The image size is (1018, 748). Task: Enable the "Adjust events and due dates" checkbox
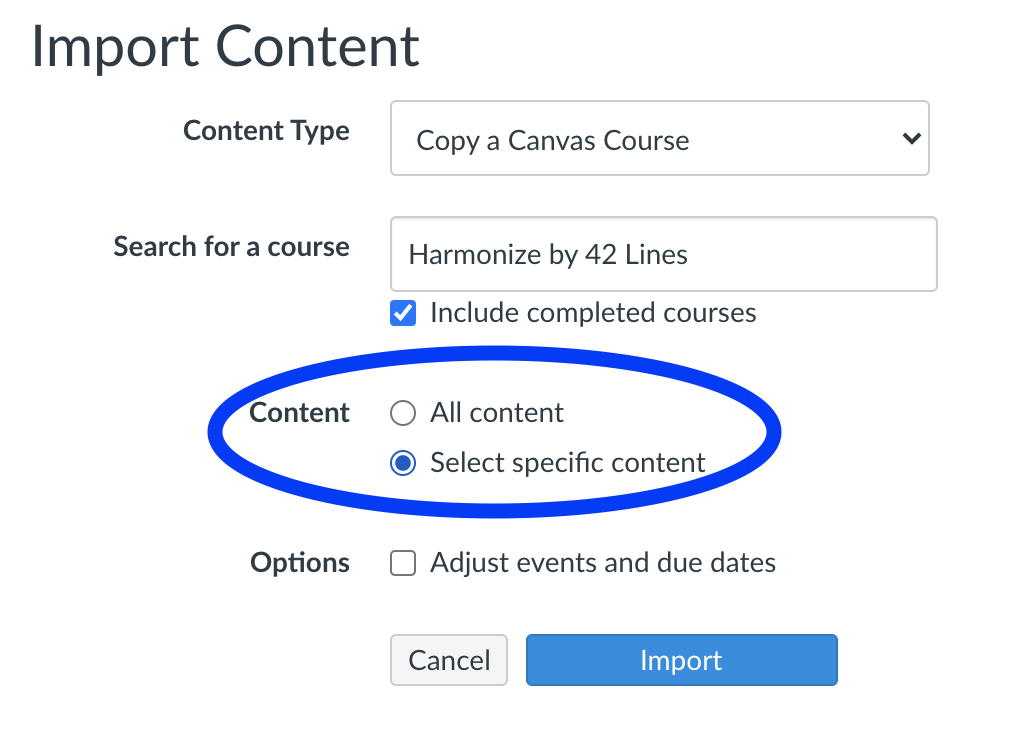(403, 564)
